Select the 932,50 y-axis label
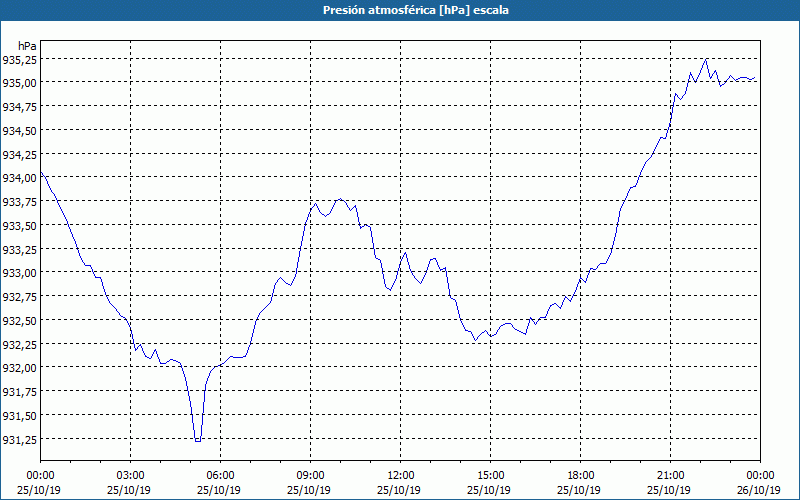This screenshot has width=800, height=500. pyautogui.click(x=19, y=321)
